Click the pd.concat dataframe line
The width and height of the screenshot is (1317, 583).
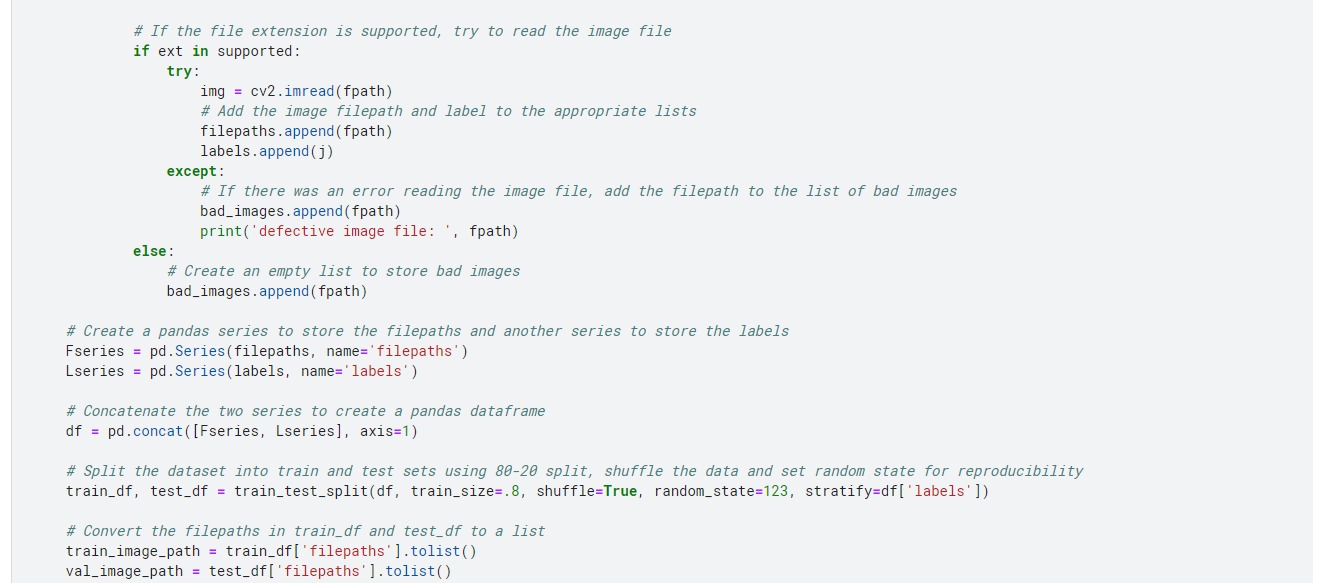[x=241, y=431]
